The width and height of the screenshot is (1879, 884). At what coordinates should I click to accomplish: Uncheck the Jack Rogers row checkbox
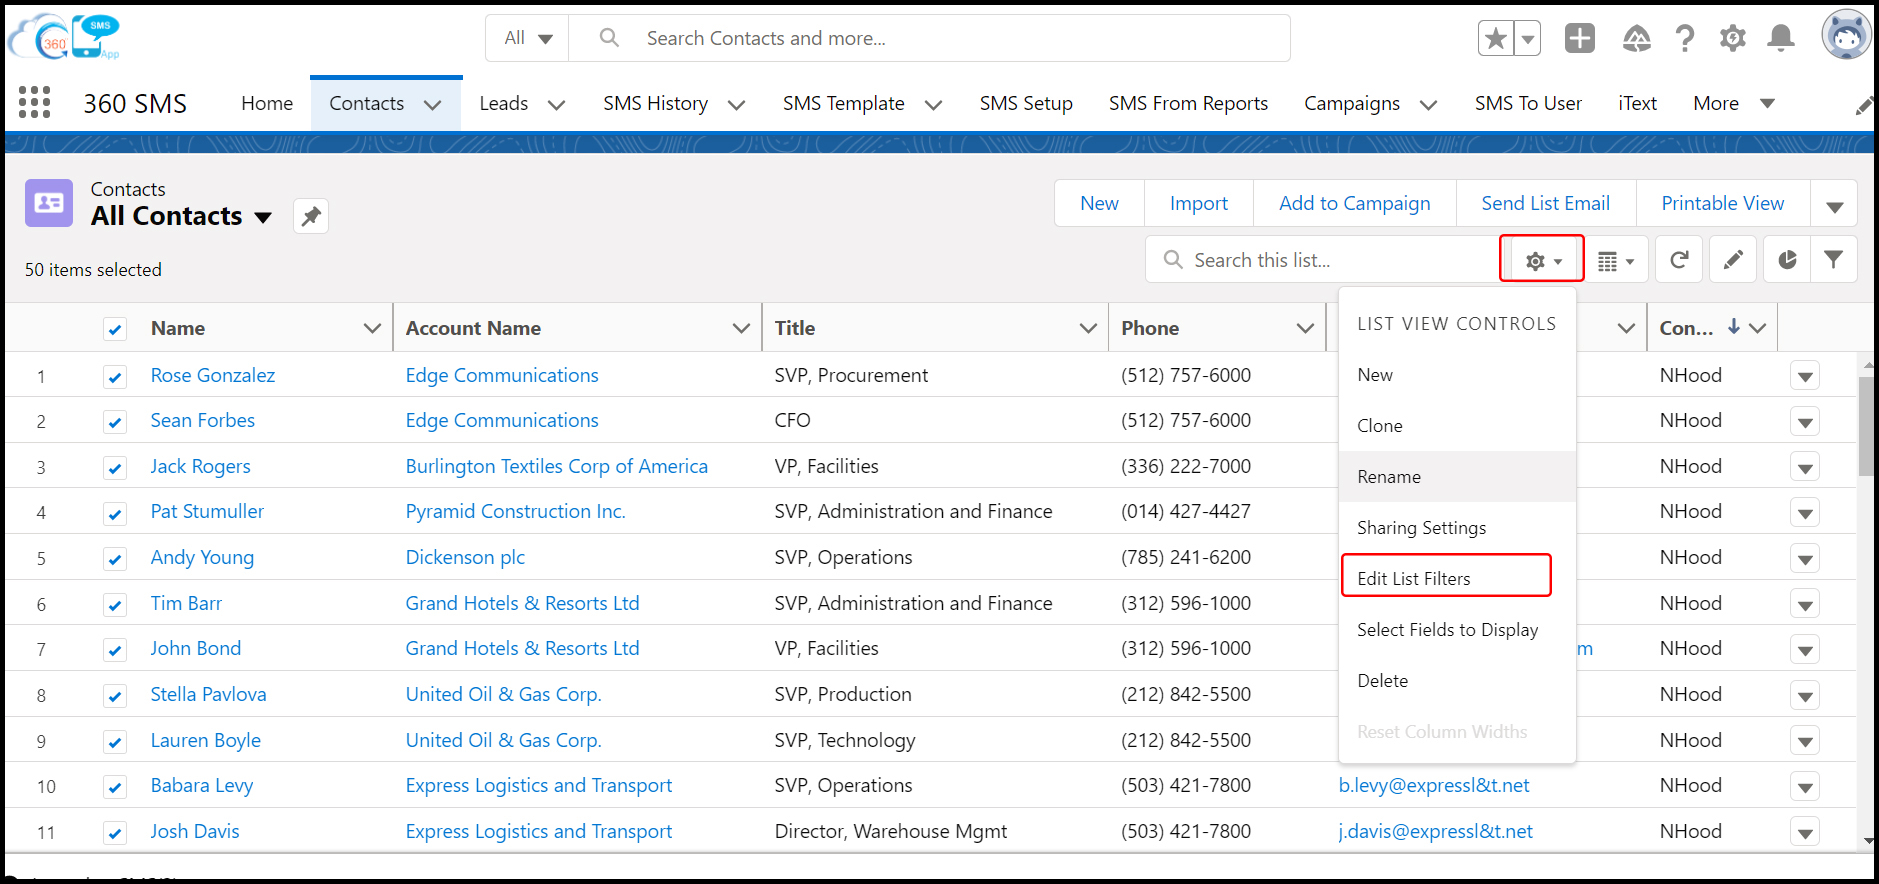115,468
